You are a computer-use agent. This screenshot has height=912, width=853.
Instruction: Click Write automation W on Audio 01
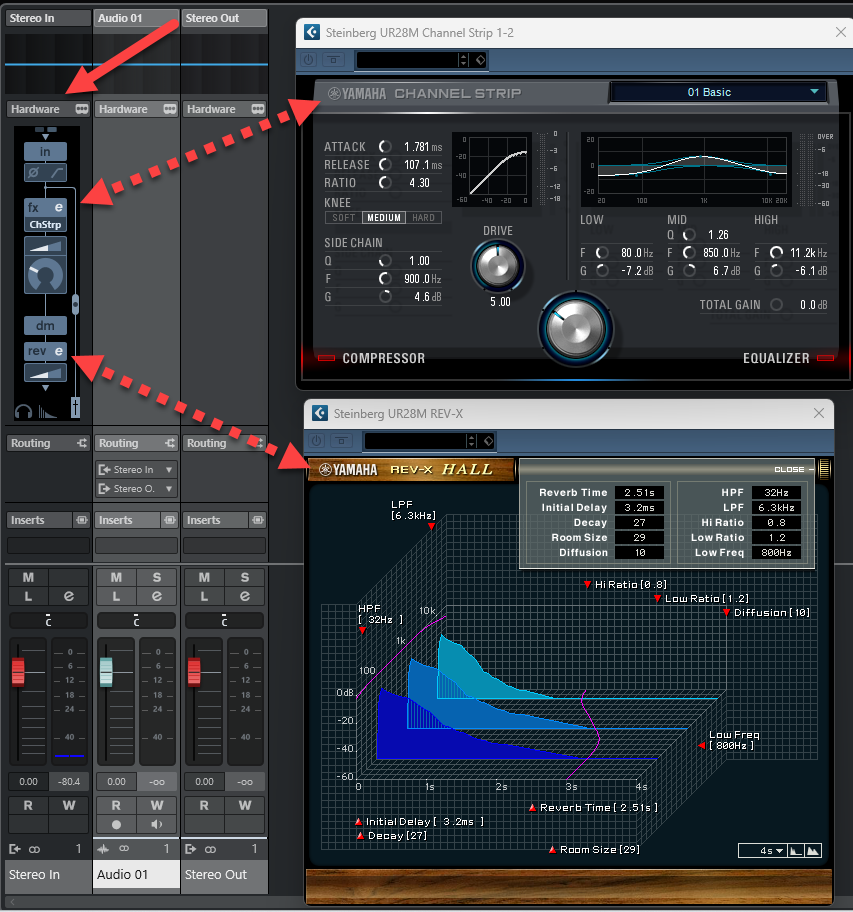(156, 806)
